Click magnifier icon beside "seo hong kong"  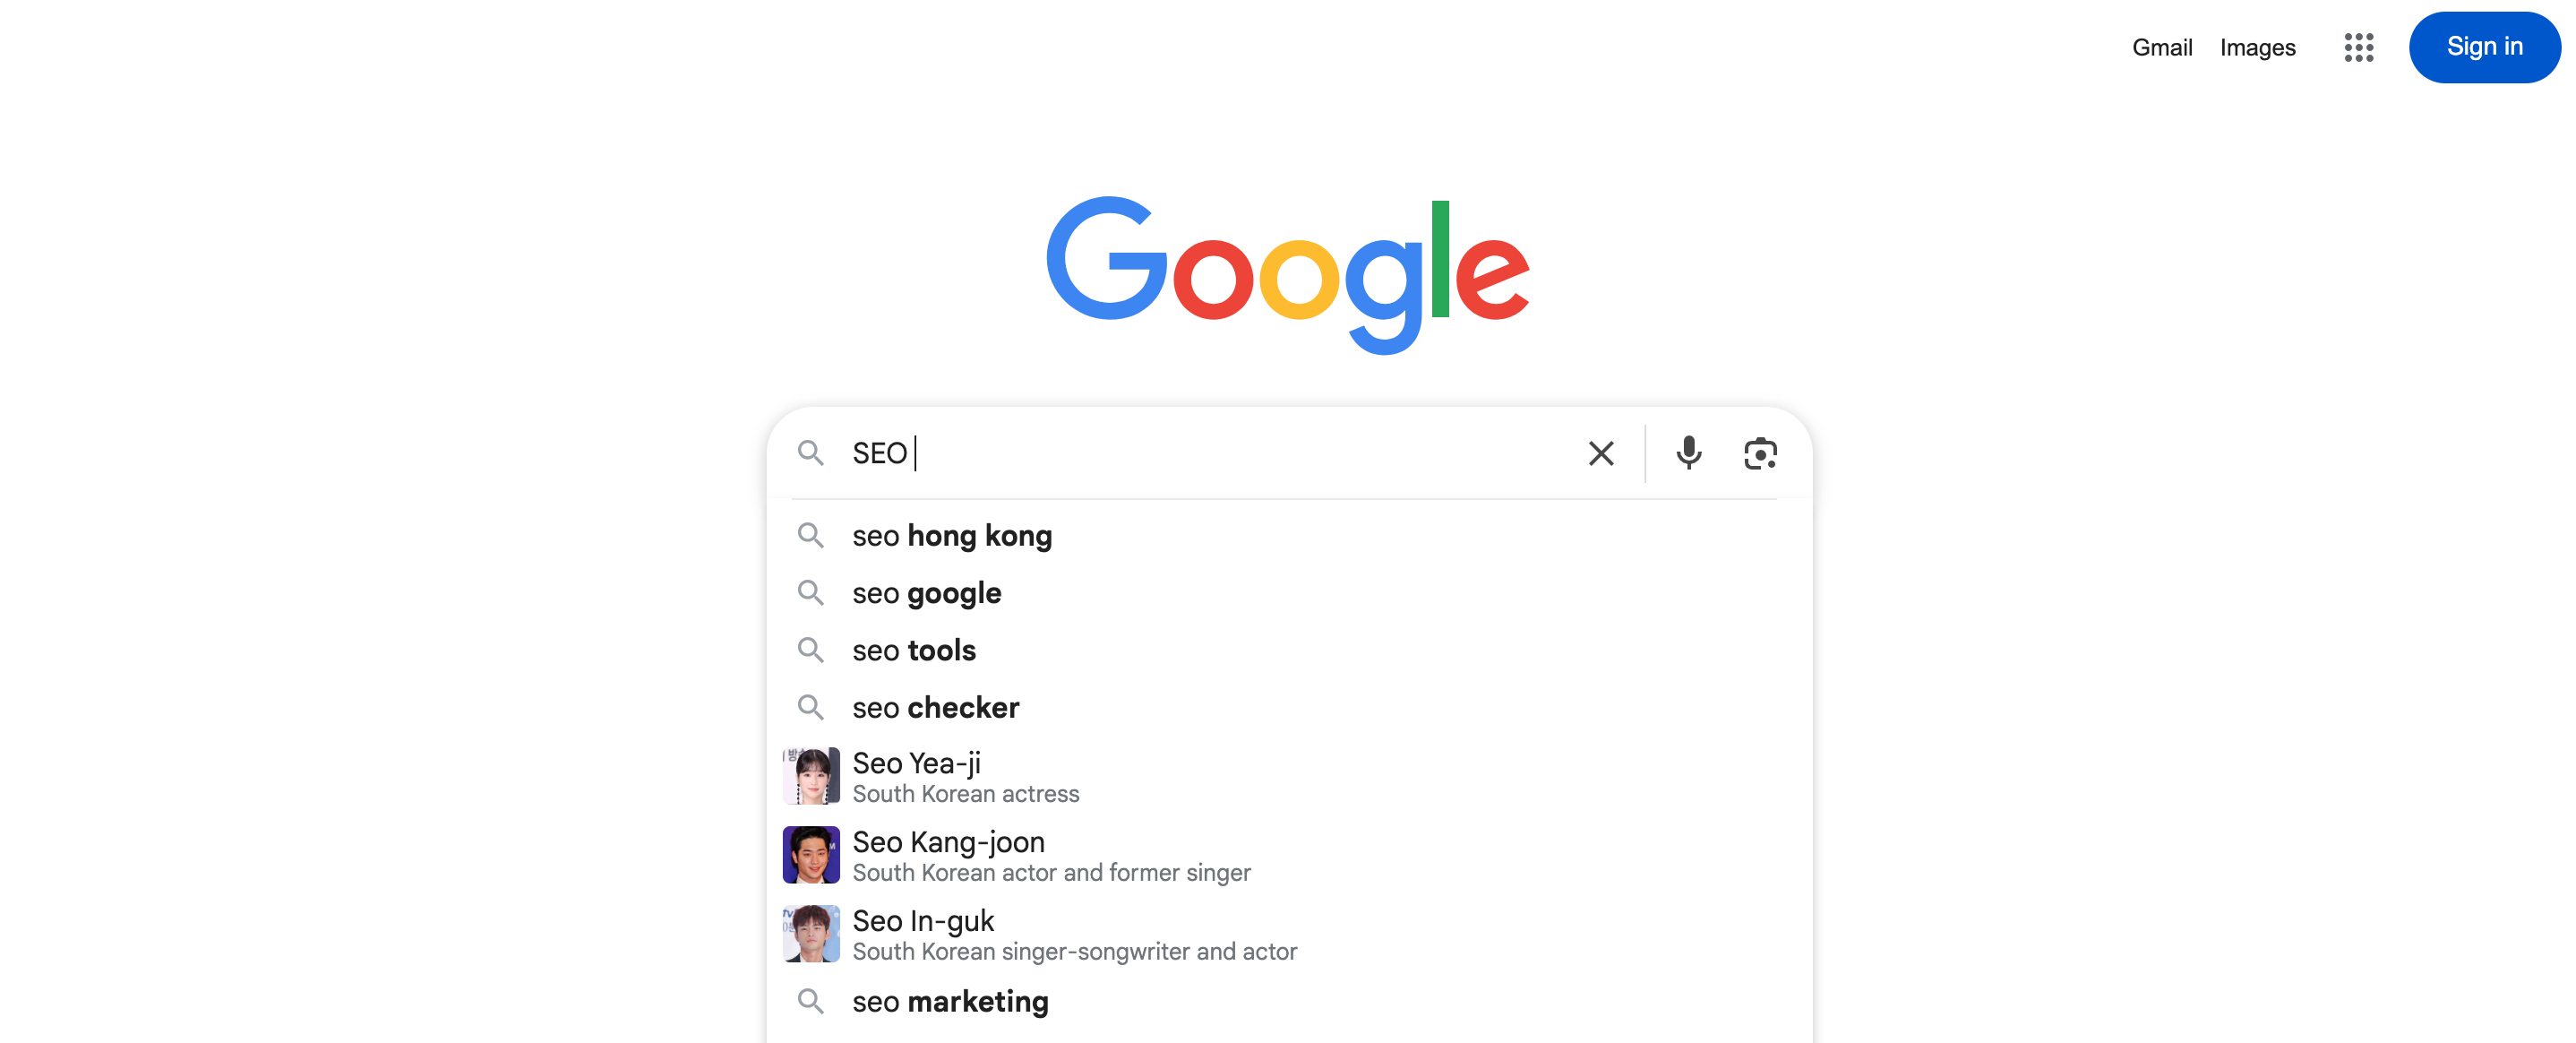[811, 536]
